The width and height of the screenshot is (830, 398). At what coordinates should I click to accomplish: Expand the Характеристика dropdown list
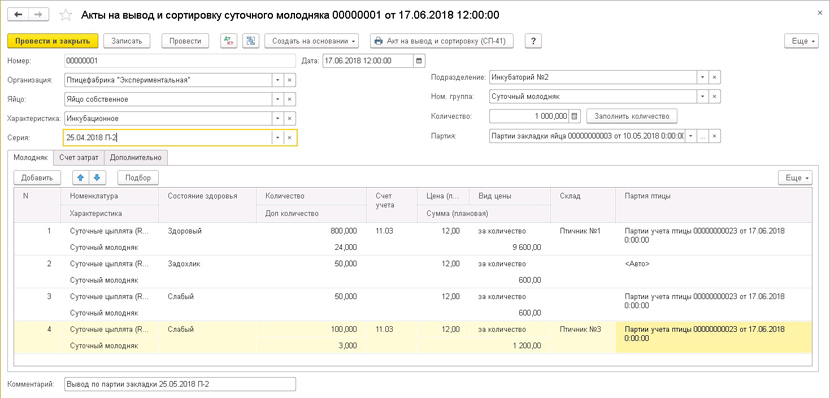278,119
